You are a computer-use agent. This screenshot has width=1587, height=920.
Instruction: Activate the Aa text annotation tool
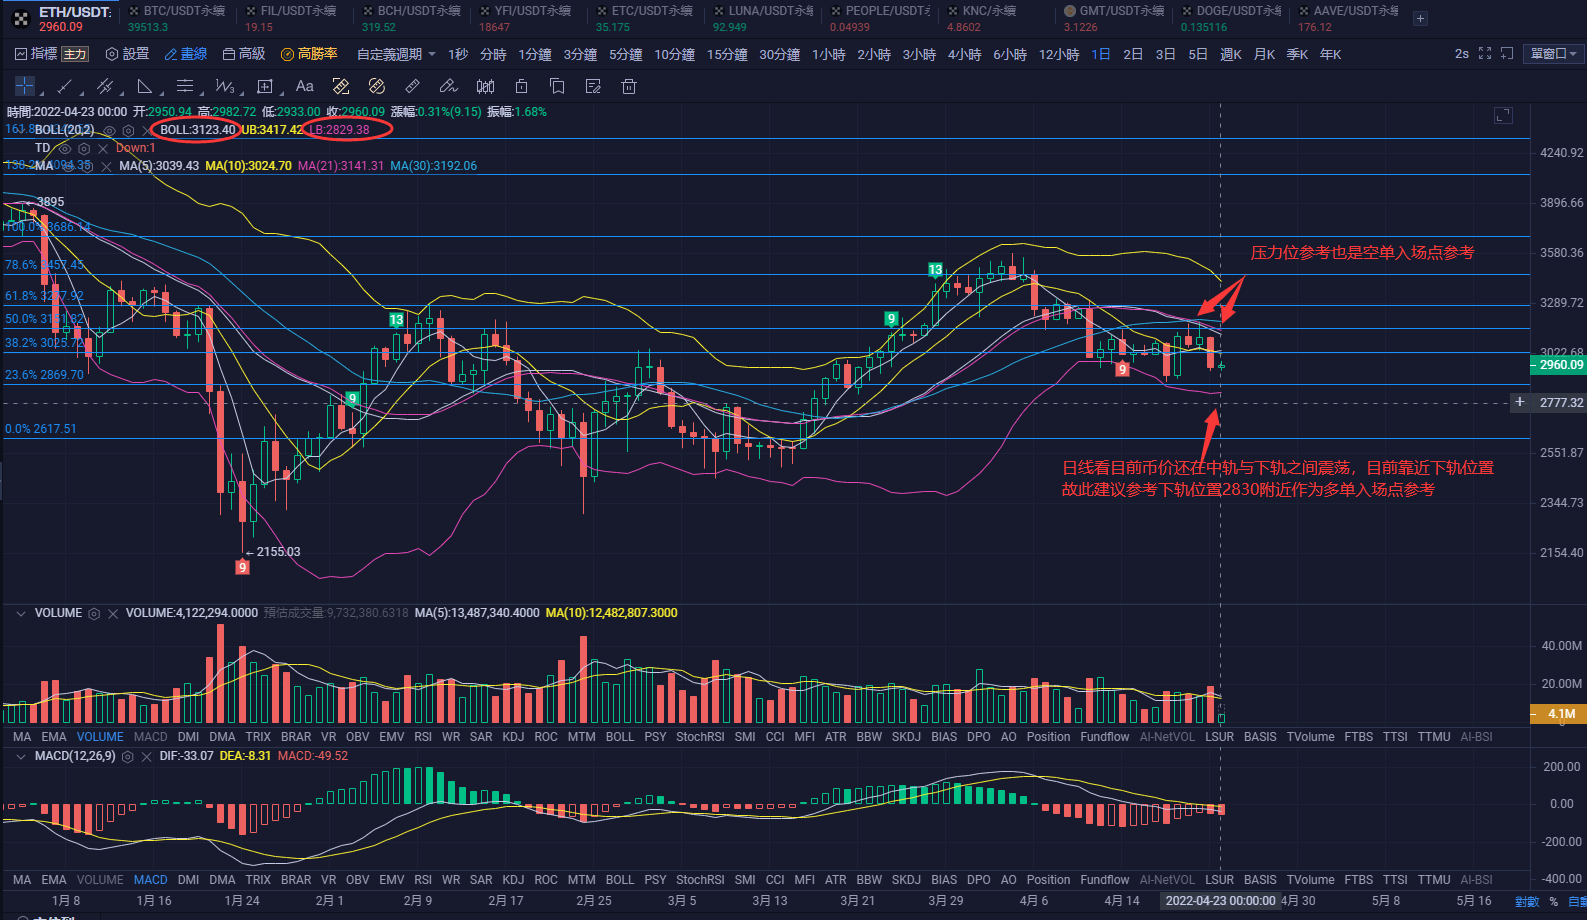(305, 86)
